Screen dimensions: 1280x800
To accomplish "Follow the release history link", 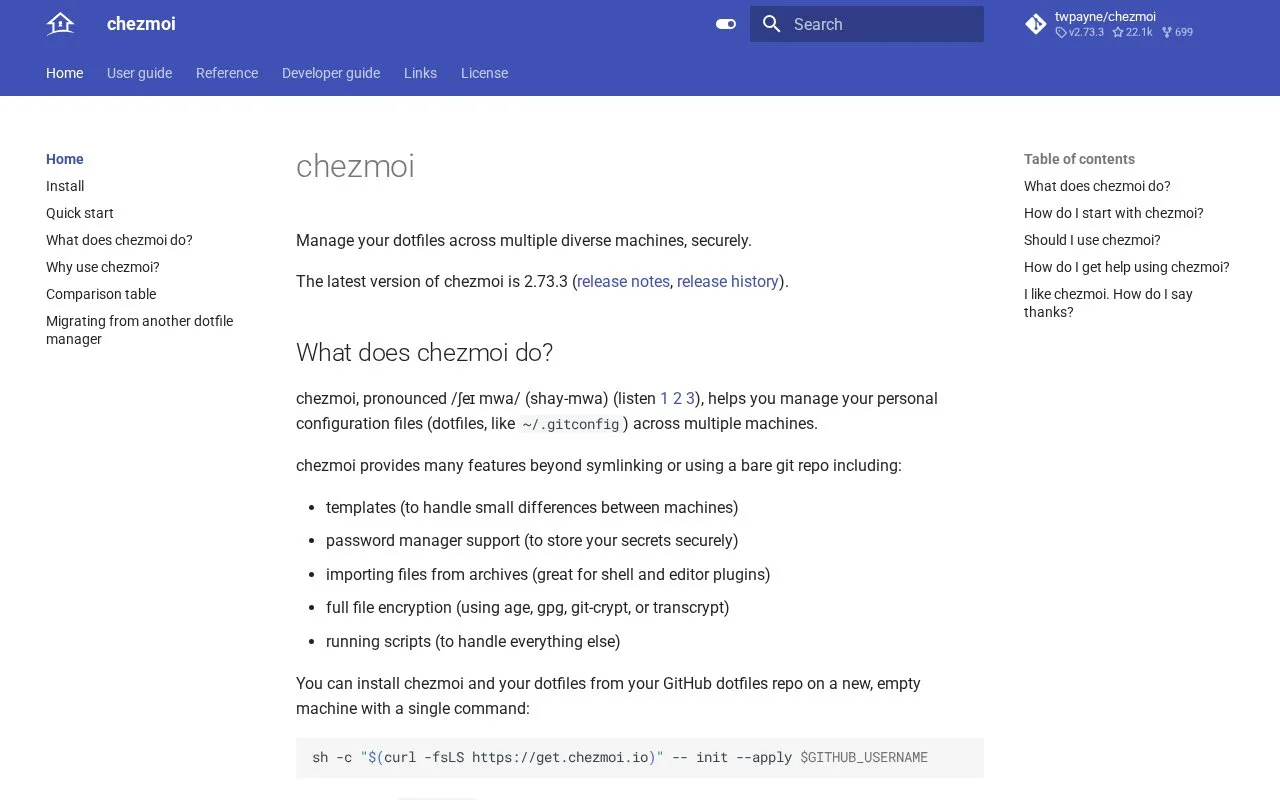I will pos(728,282).
